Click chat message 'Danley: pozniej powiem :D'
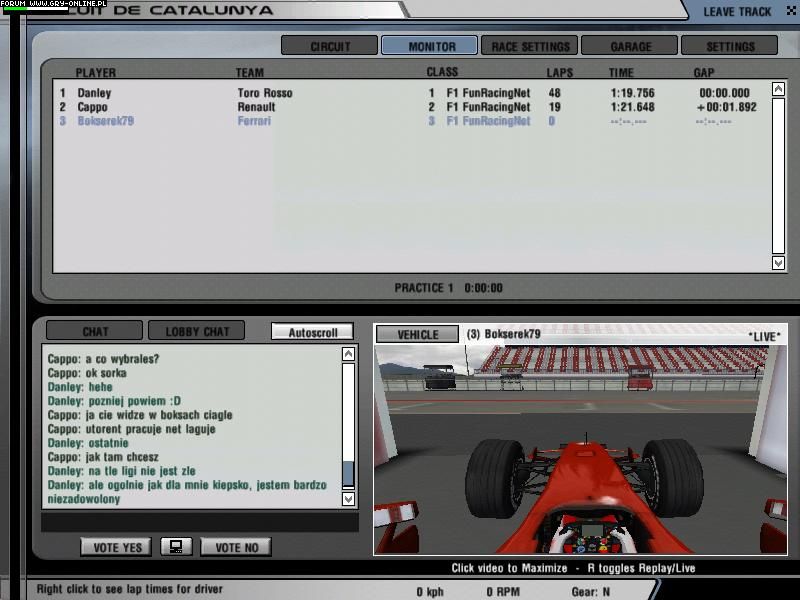Viewport: 800px width, 600px height. 114,401
